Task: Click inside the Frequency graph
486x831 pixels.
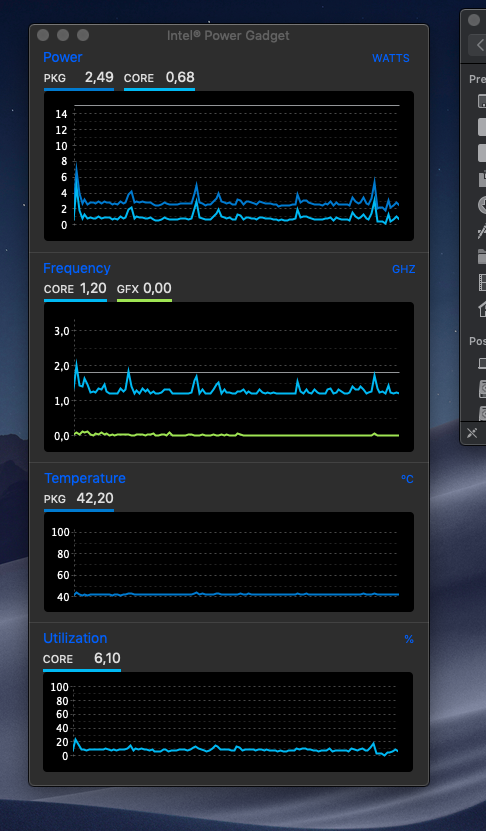Action: 229,377
